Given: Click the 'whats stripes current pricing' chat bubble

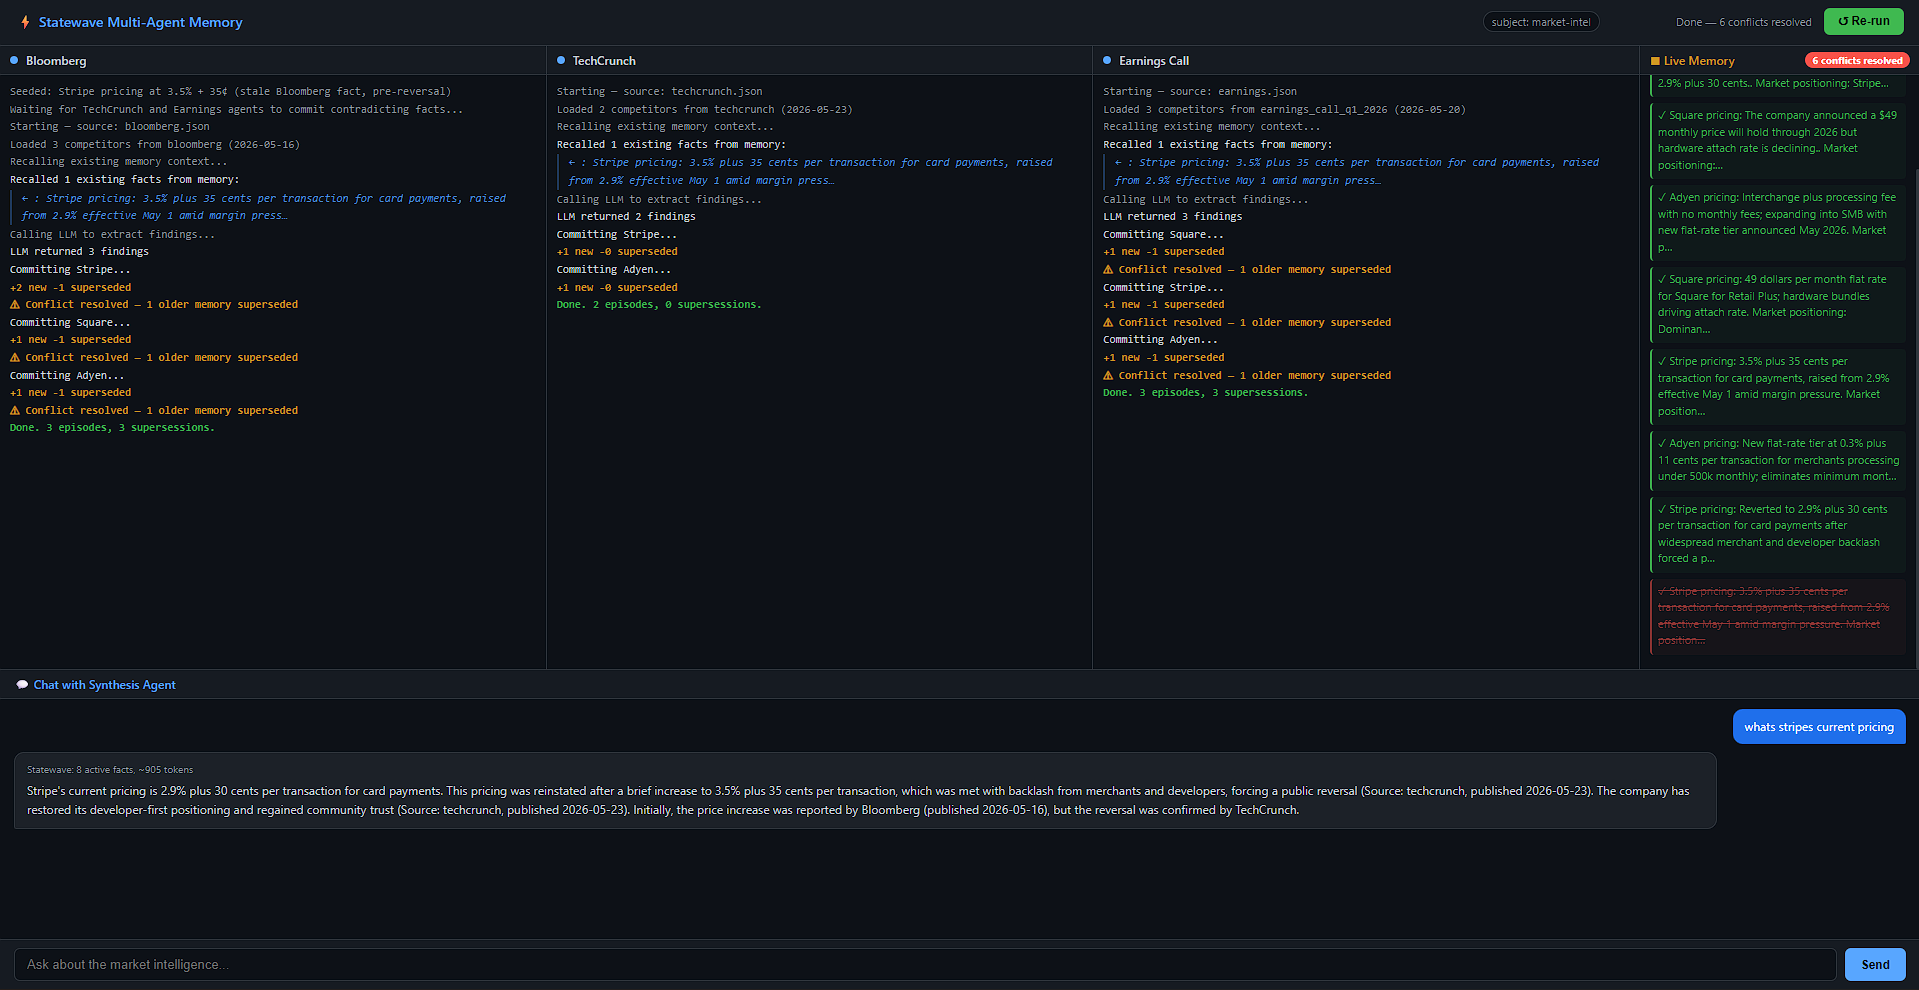Looking at the screenshot, I should click(x=1818, y=727).
